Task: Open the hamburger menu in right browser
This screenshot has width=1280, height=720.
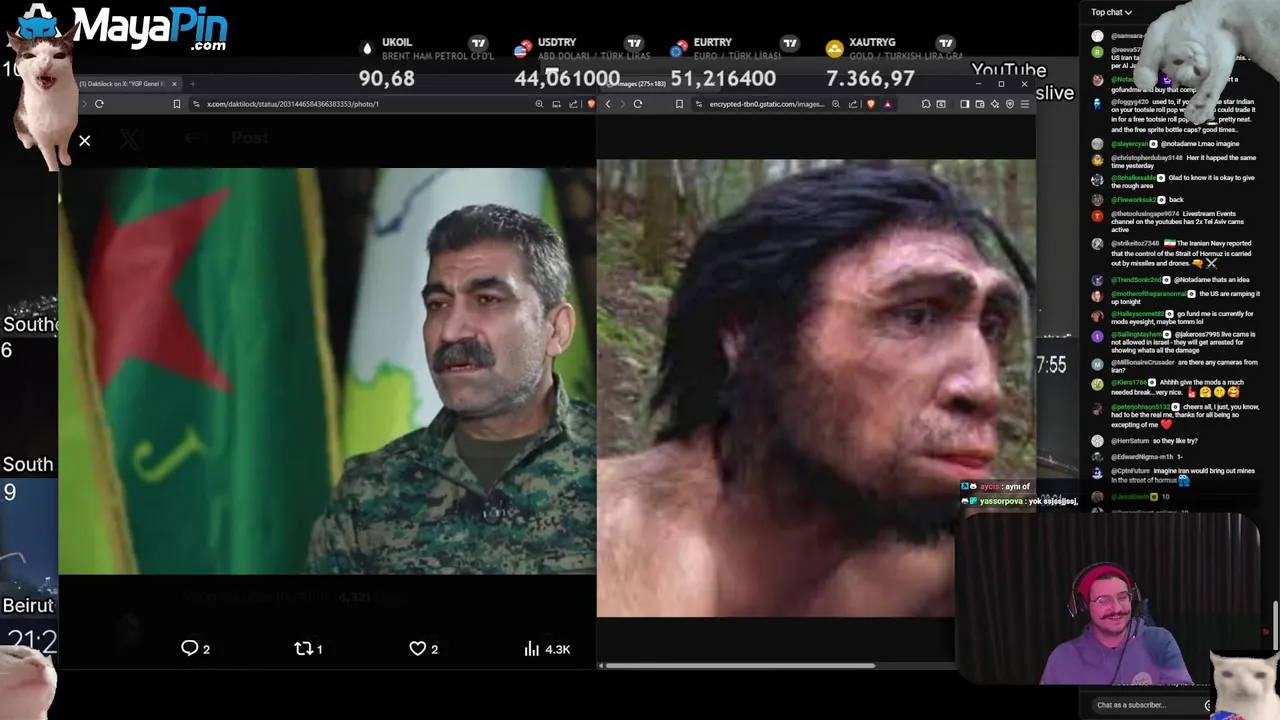Action: [1025, 104]
